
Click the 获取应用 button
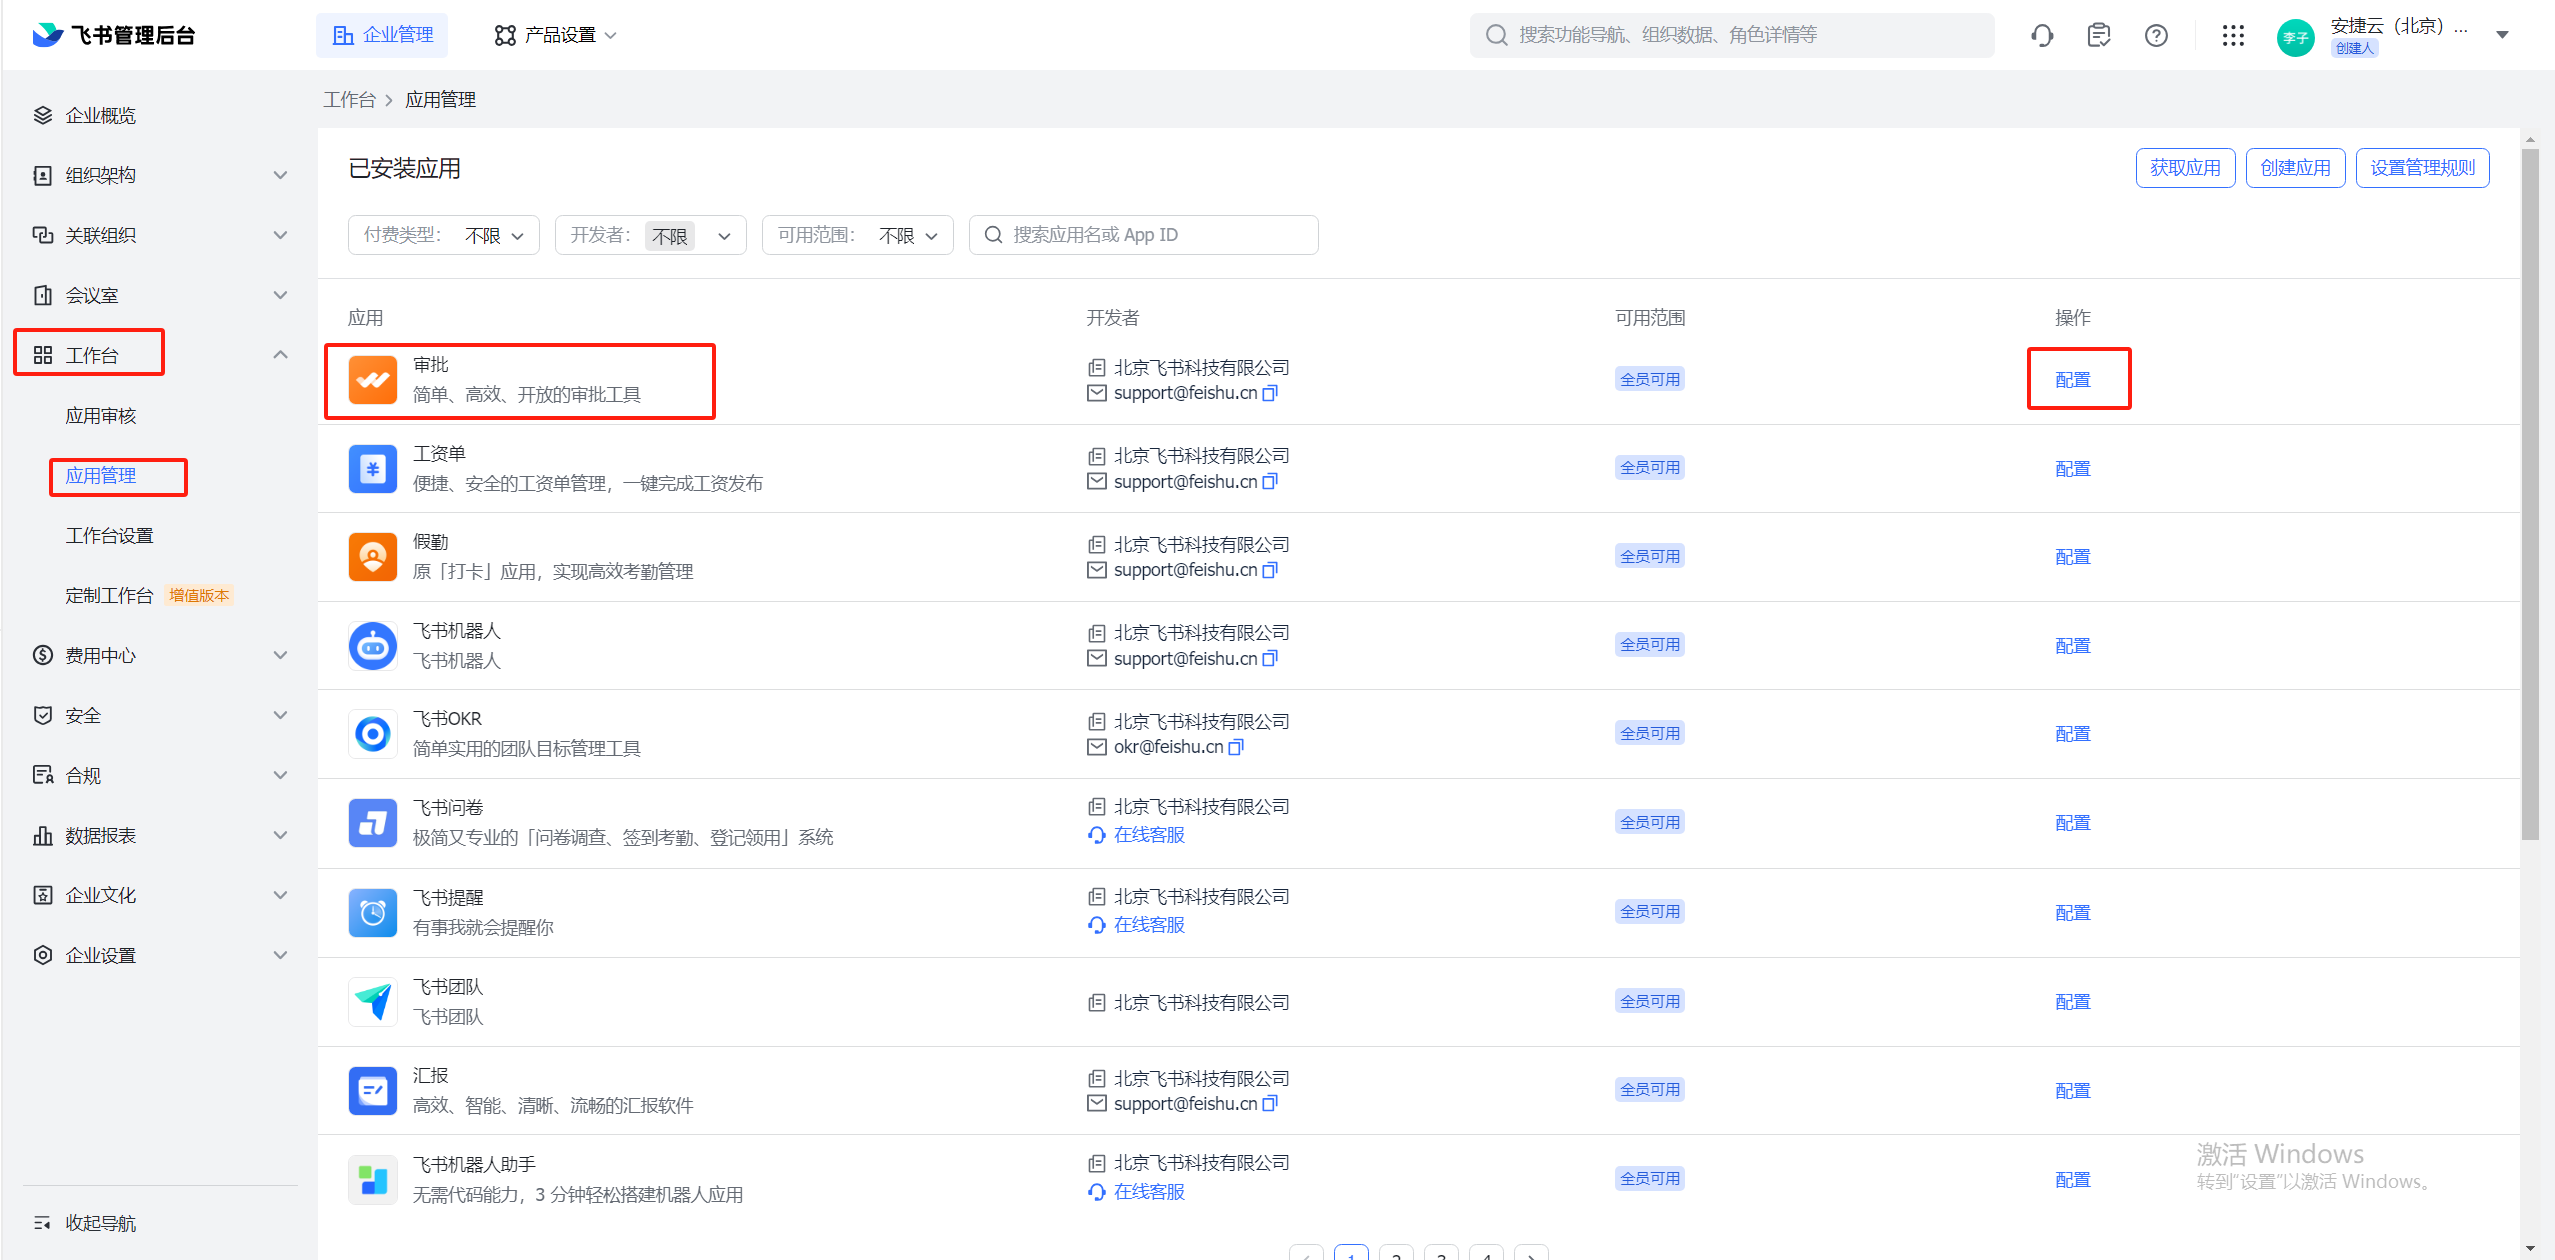tap(2185, 168)
